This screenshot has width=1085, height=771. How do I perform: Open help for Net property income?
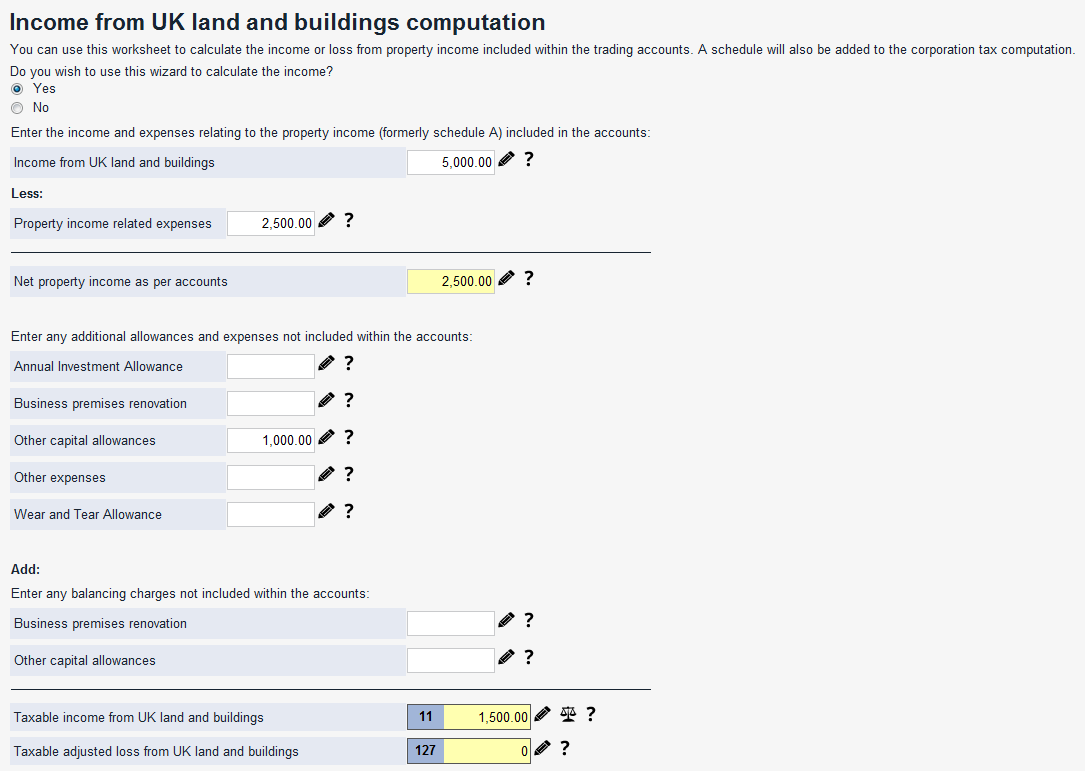(529, 279)
